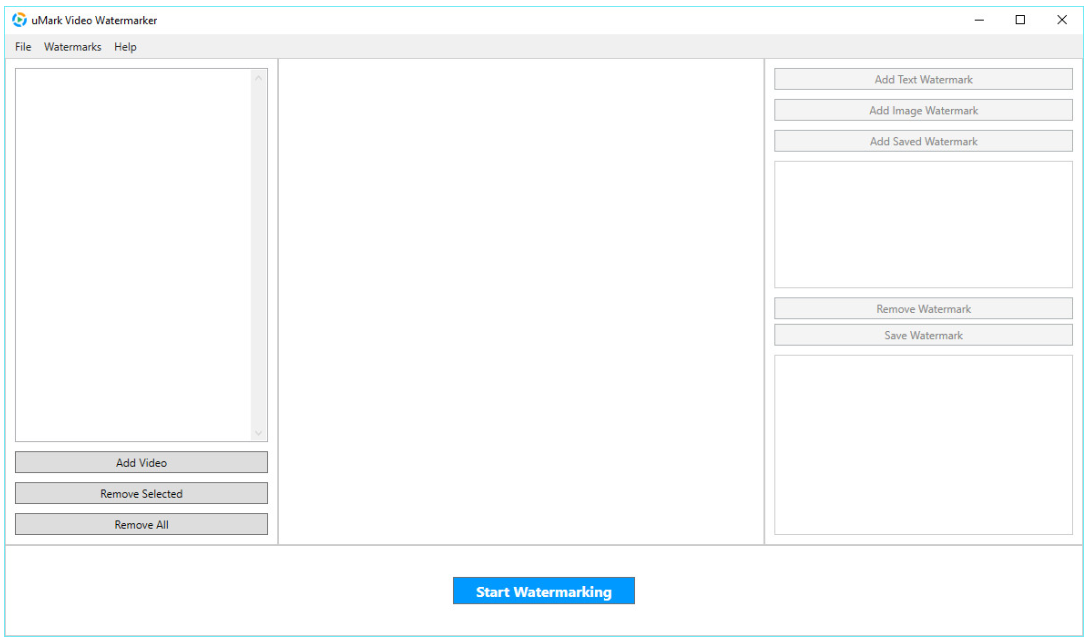This screenshot has width=1088, height=642.
Task: Click the Remove Watermark button
Action: pyautogui.click(x=923, y=309)
